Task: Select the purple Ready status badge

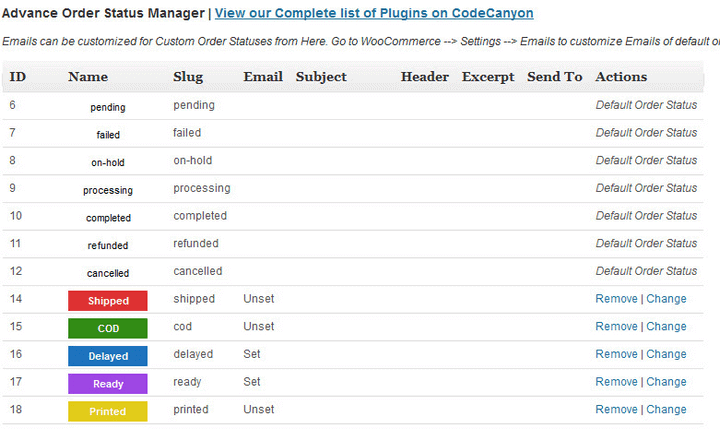Action: 108,384
